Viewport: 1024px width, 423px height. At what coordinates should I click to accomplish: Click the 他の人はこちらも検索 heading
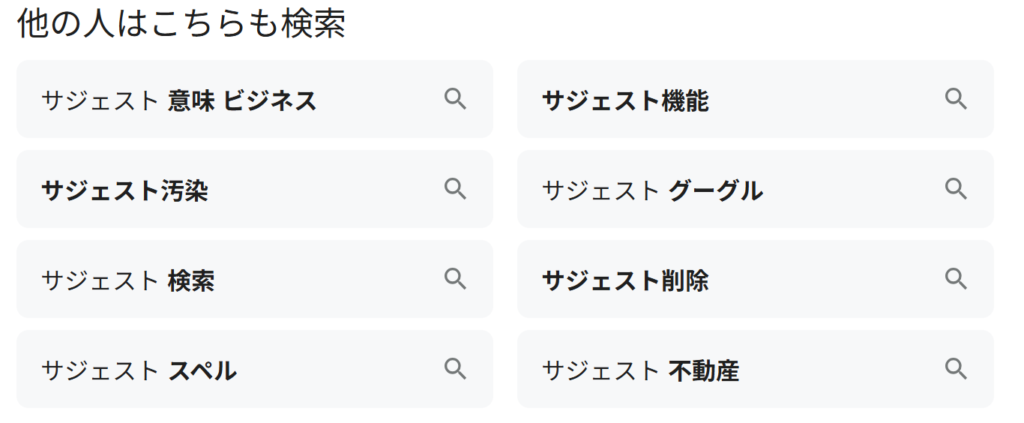tap(181, 26)
